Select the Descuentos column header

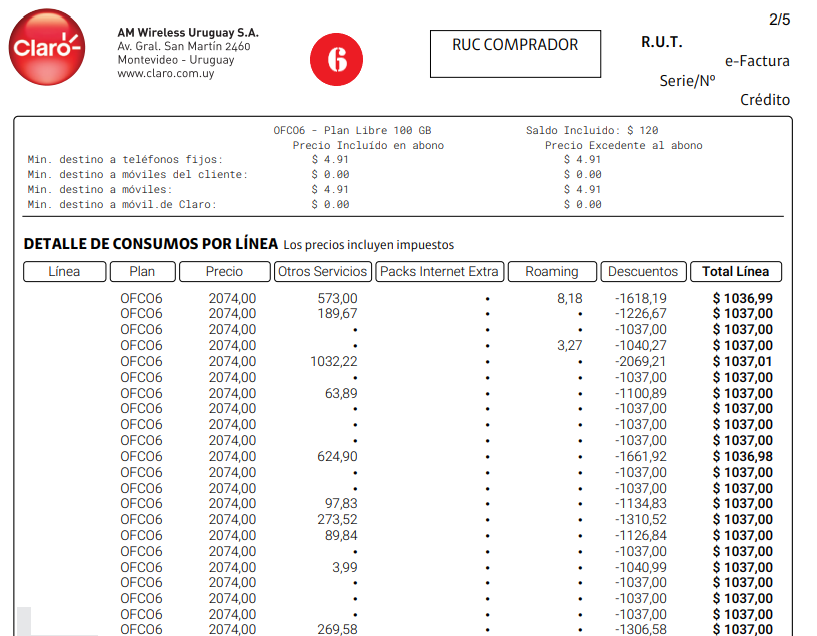coord(643,271)
